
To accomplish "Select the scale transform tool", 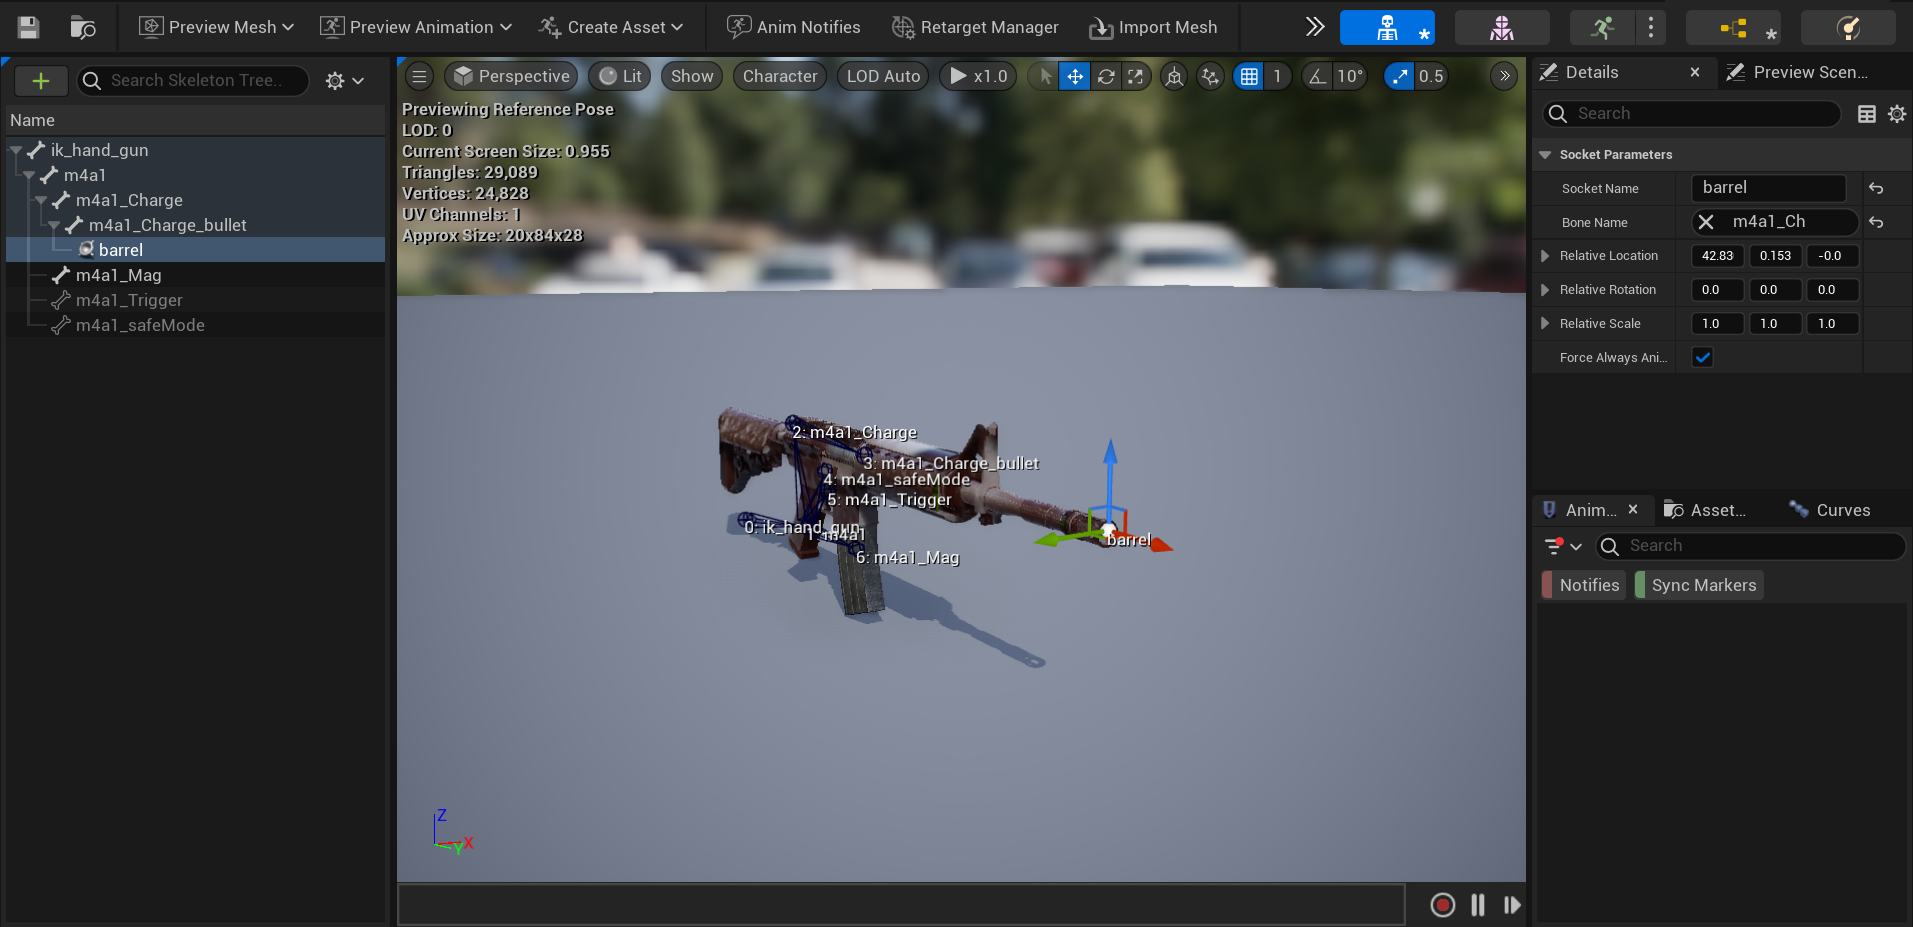I will [x=1135, y=76].
